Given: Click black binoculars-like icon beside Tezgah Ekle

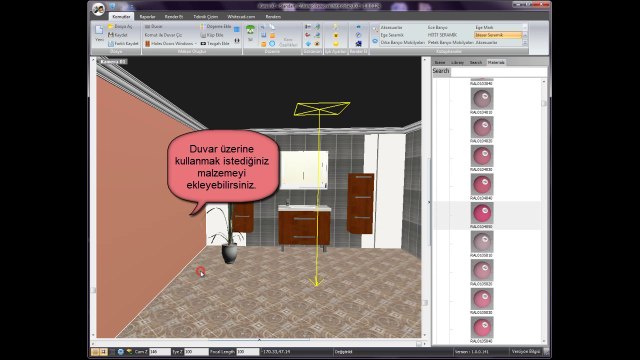Looking at the screenshot, I should click(237, 41).
